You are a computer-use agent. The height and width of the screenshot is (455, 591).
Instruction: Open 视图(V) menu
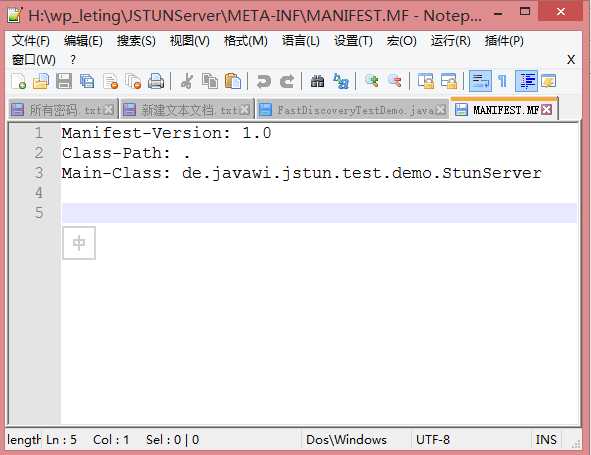(190, 41)
